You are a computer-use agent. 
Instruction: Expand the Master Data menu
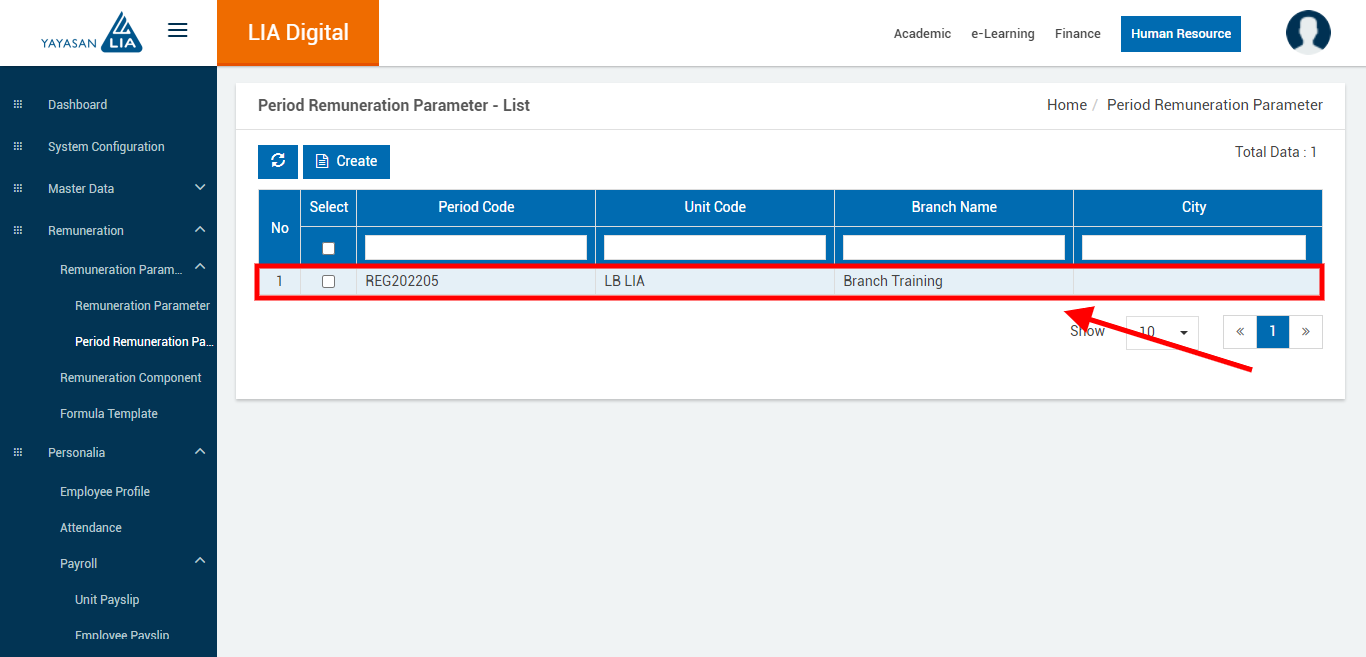click(200, 188)
